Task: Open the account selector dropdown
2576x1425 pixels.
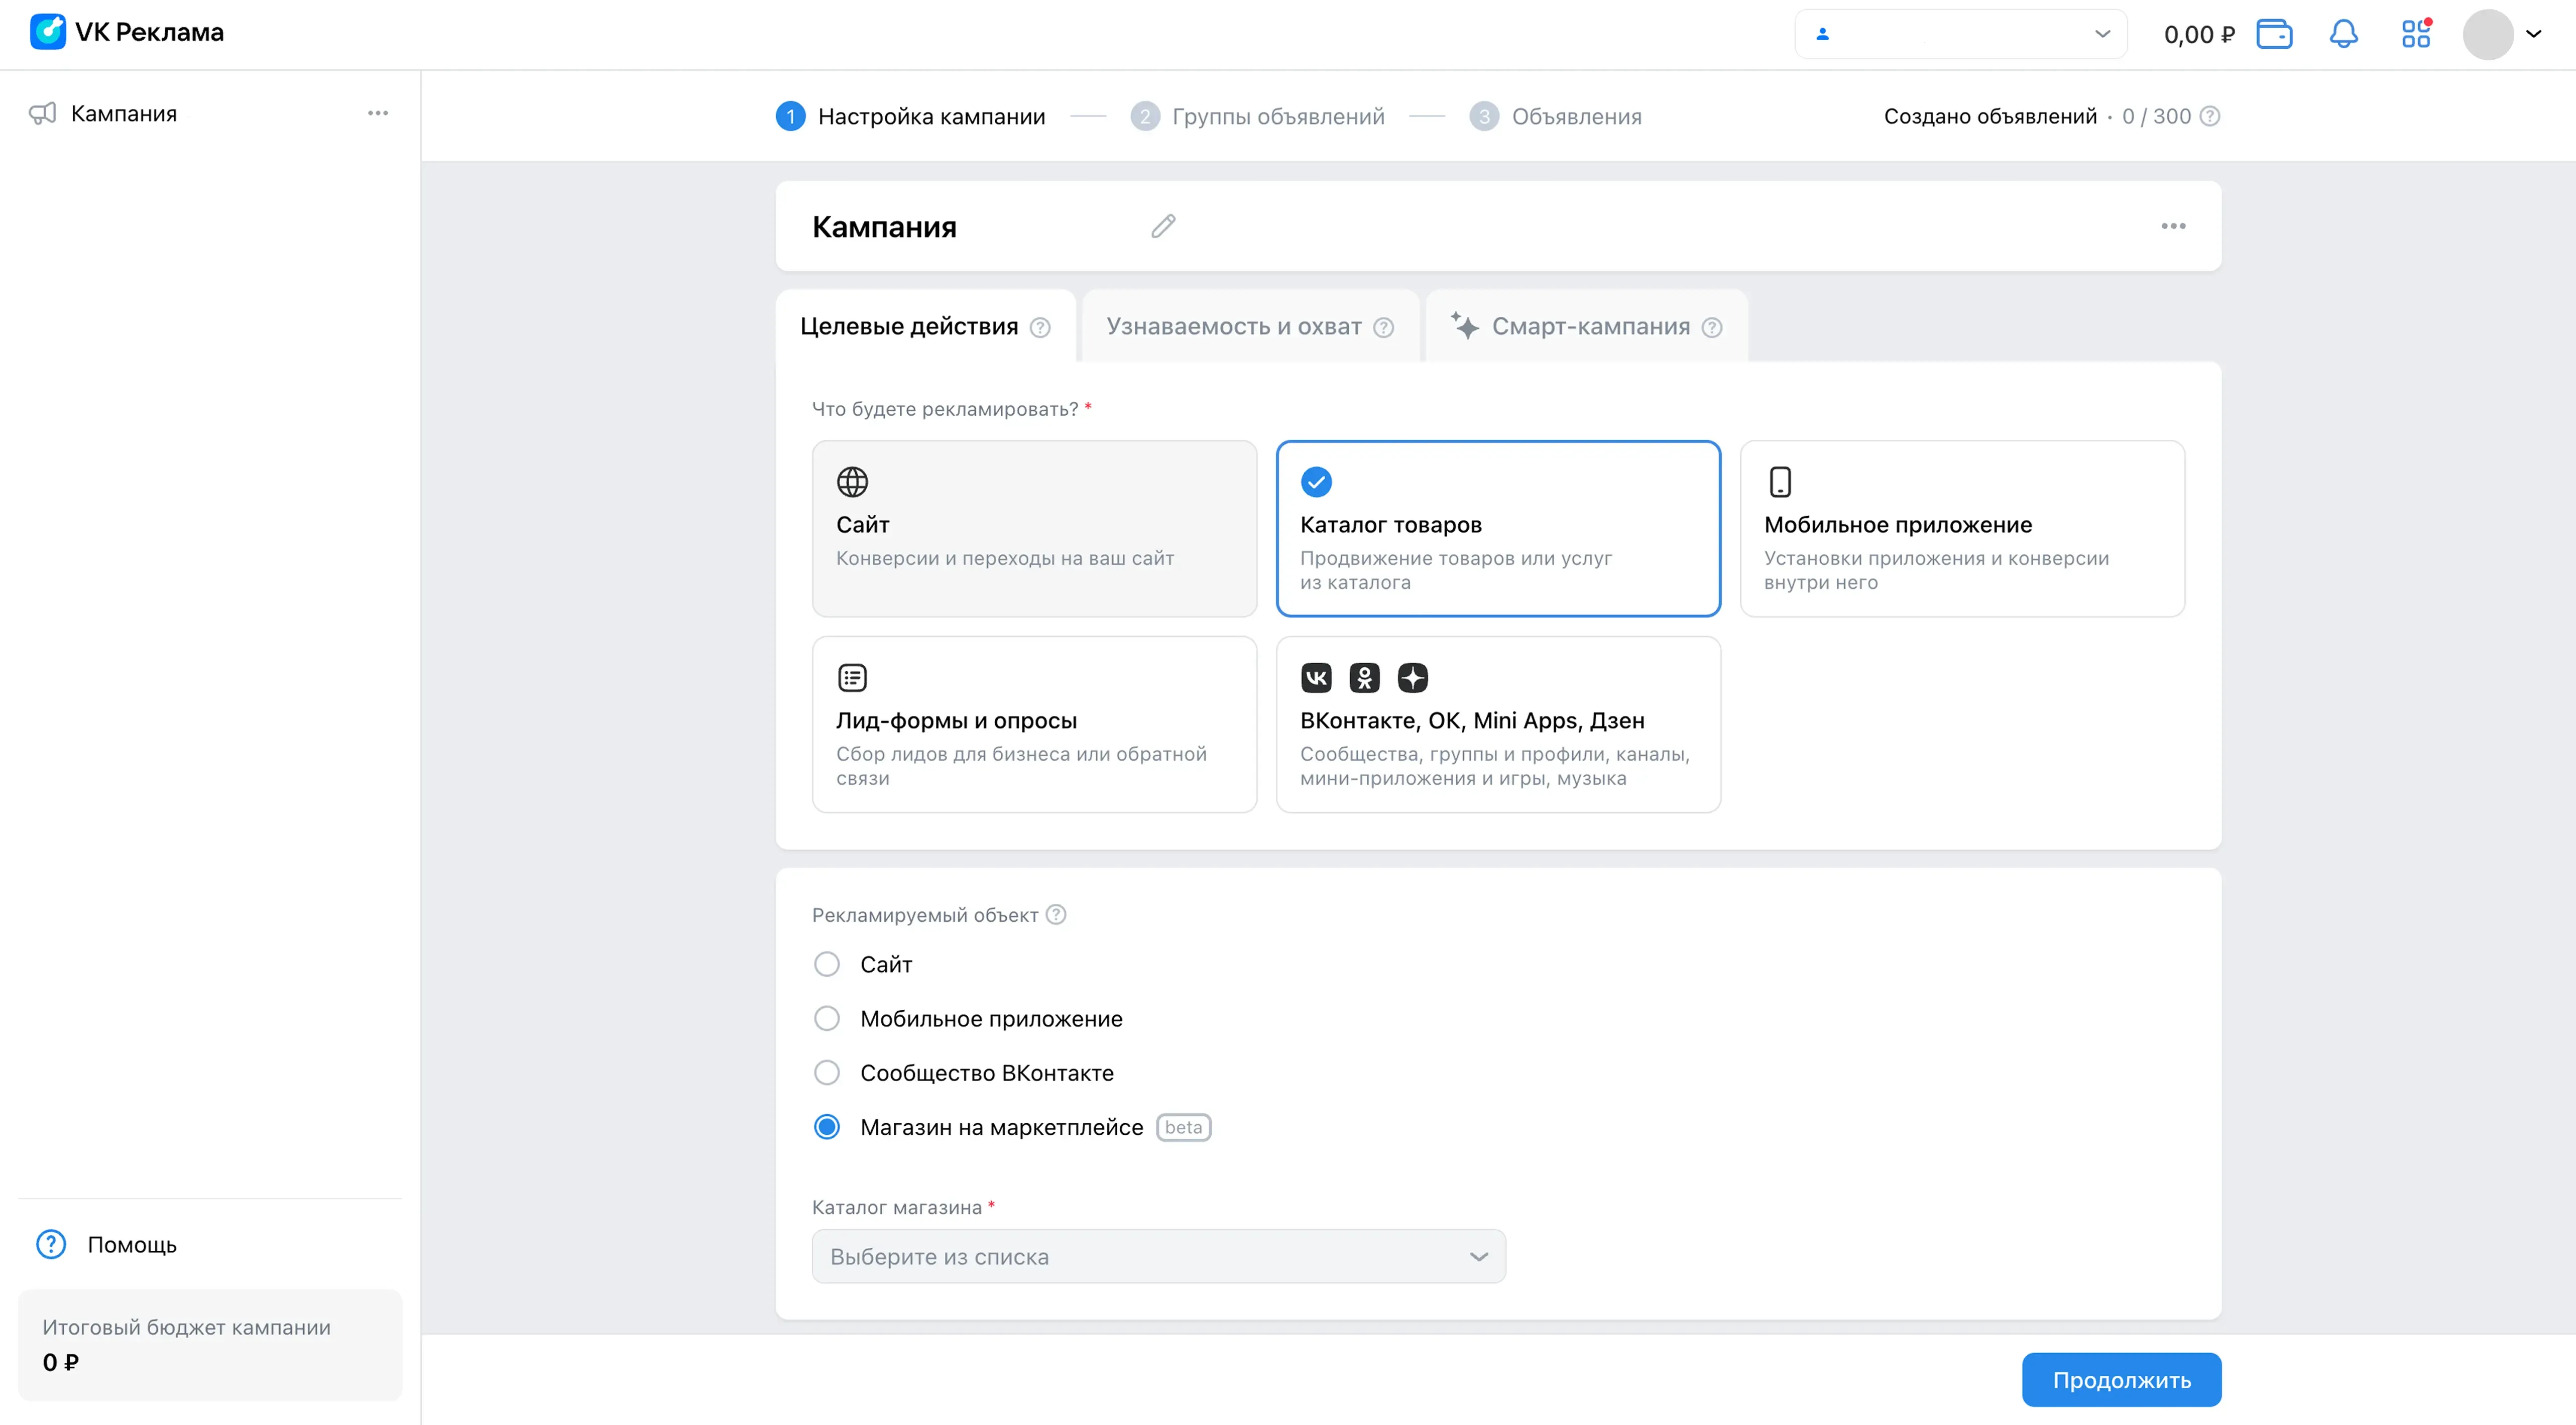Action: (x=1960, y=34)
